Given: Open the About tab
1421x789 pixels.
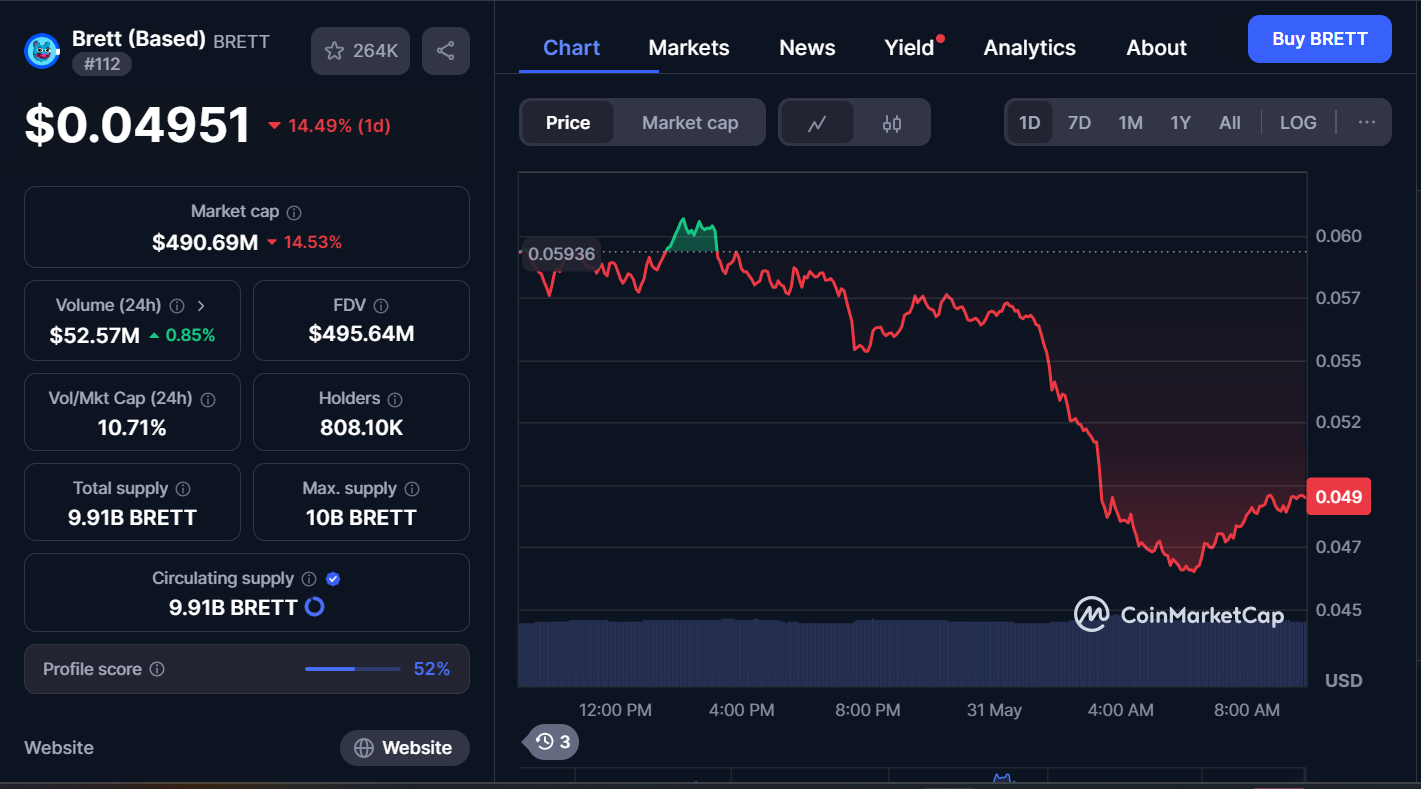Looking at the screenshot, I should click(x=1156, y=47).
